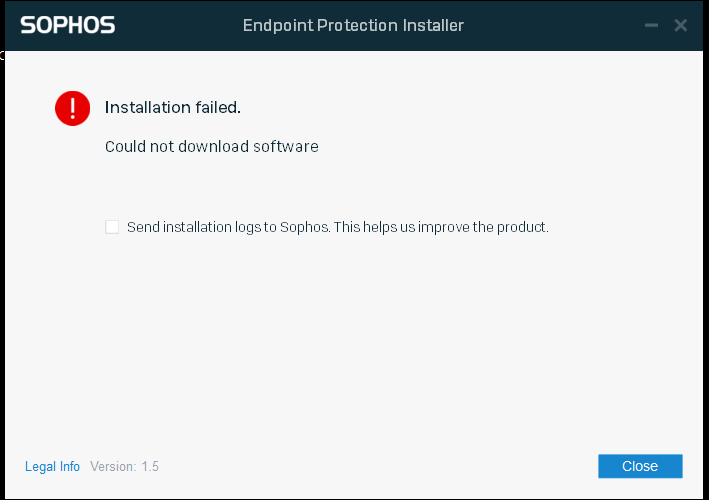Screen dimensions: 709x500
Task: Click the word 'Sophos' in checkbox label
Action: (x=305, y=227)
